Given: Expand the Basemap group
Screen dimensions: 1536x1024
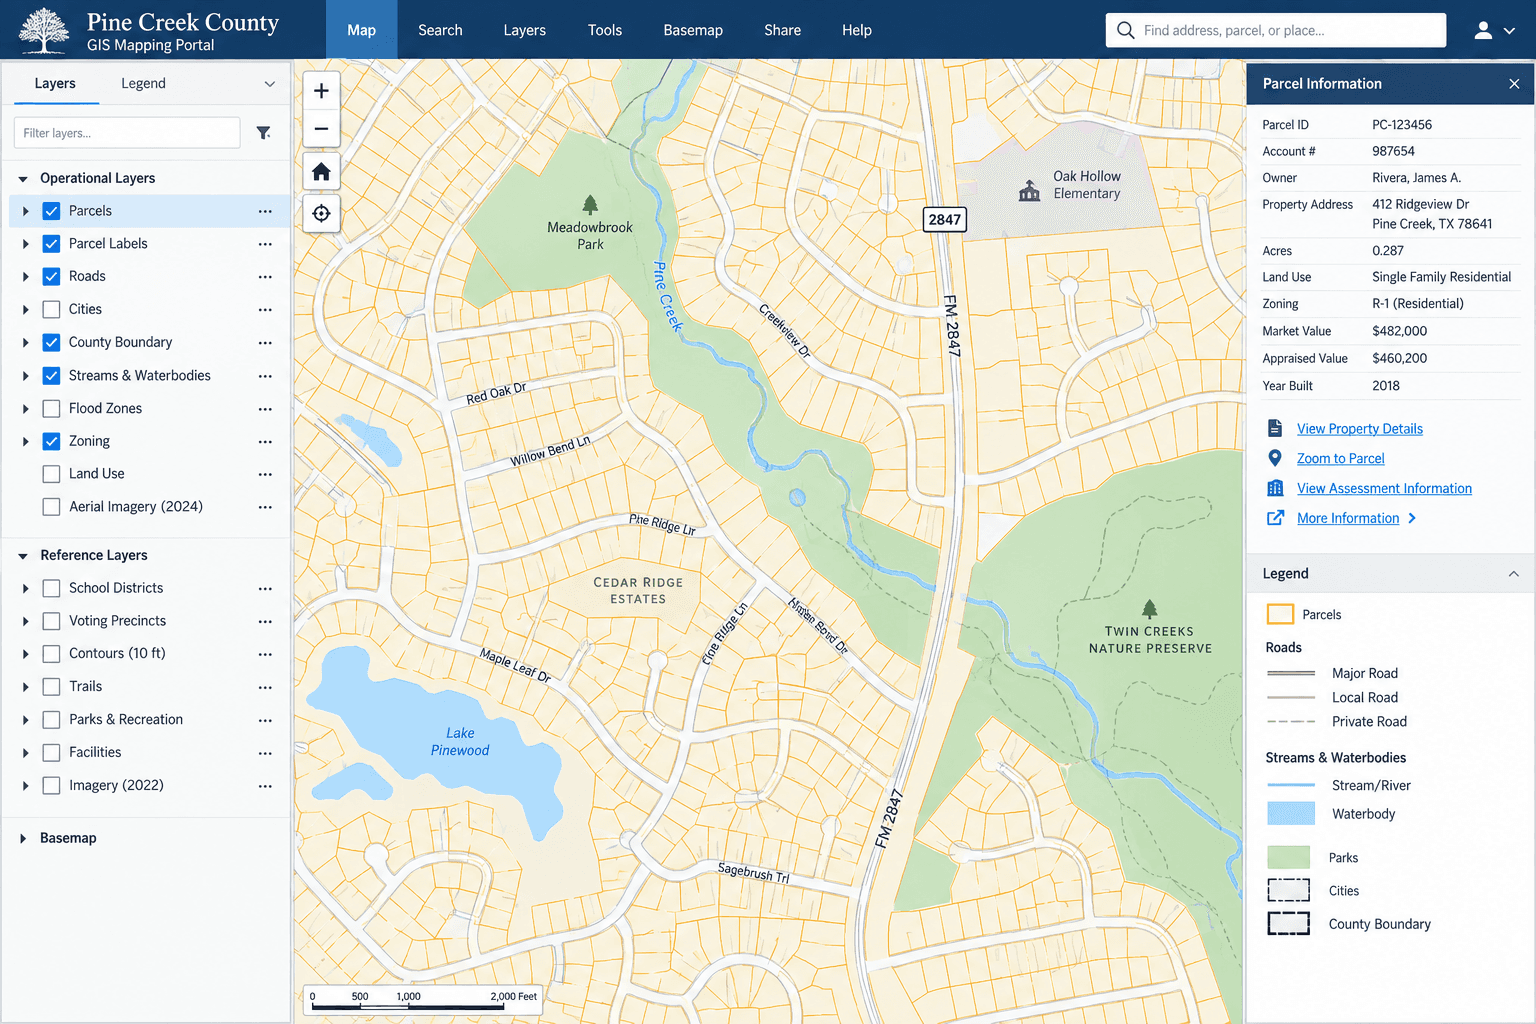Looking at the screenshot, I should click(x=23, y=839).
